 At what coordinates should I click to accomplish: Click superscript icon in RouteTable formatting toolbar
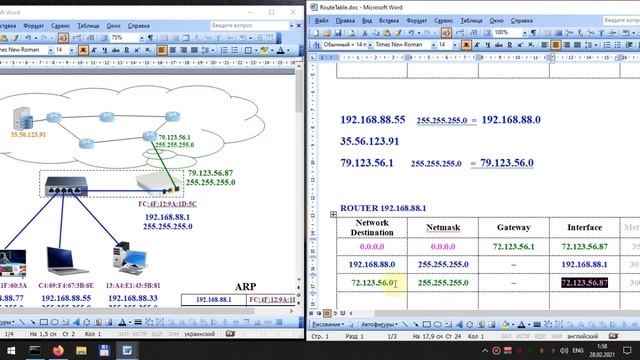(x=520, y=45)
